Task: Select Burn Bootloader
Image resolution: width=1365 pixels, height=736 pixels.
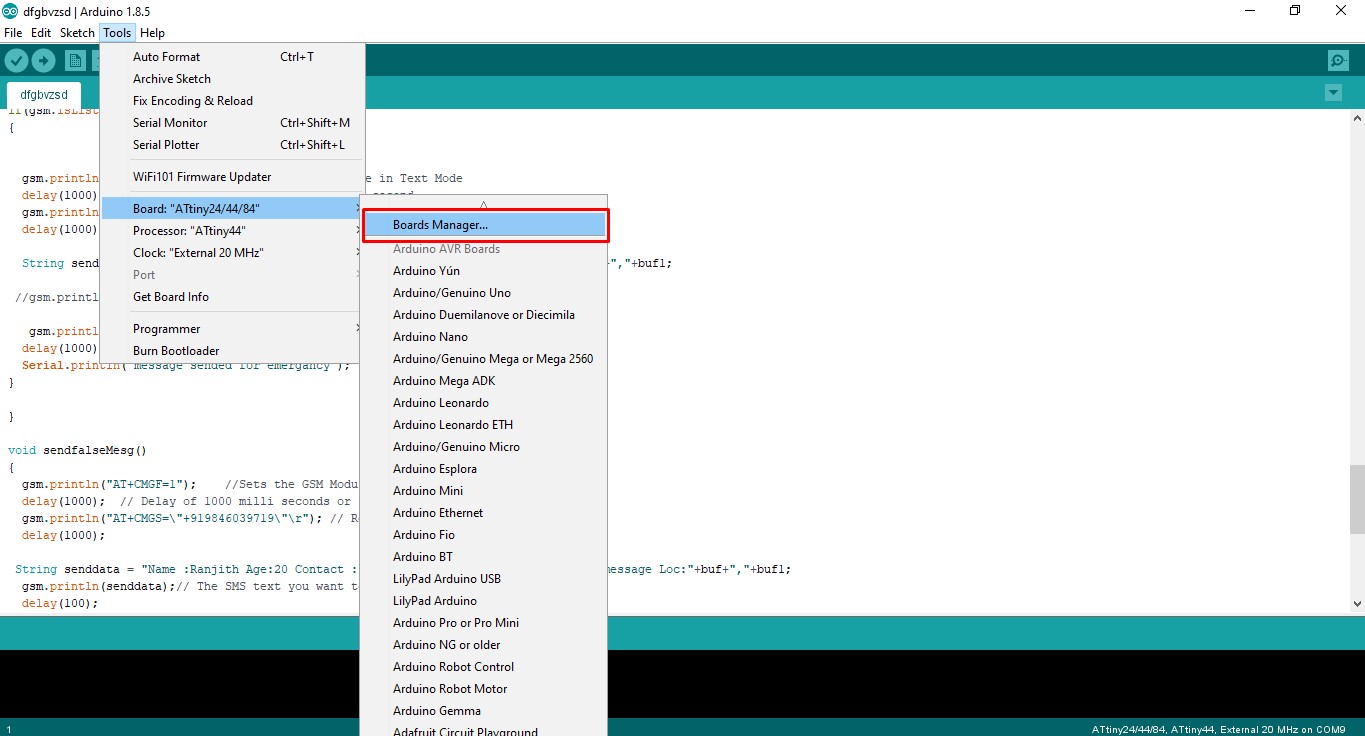Action: pyautogui.click(x=232, y=351)
